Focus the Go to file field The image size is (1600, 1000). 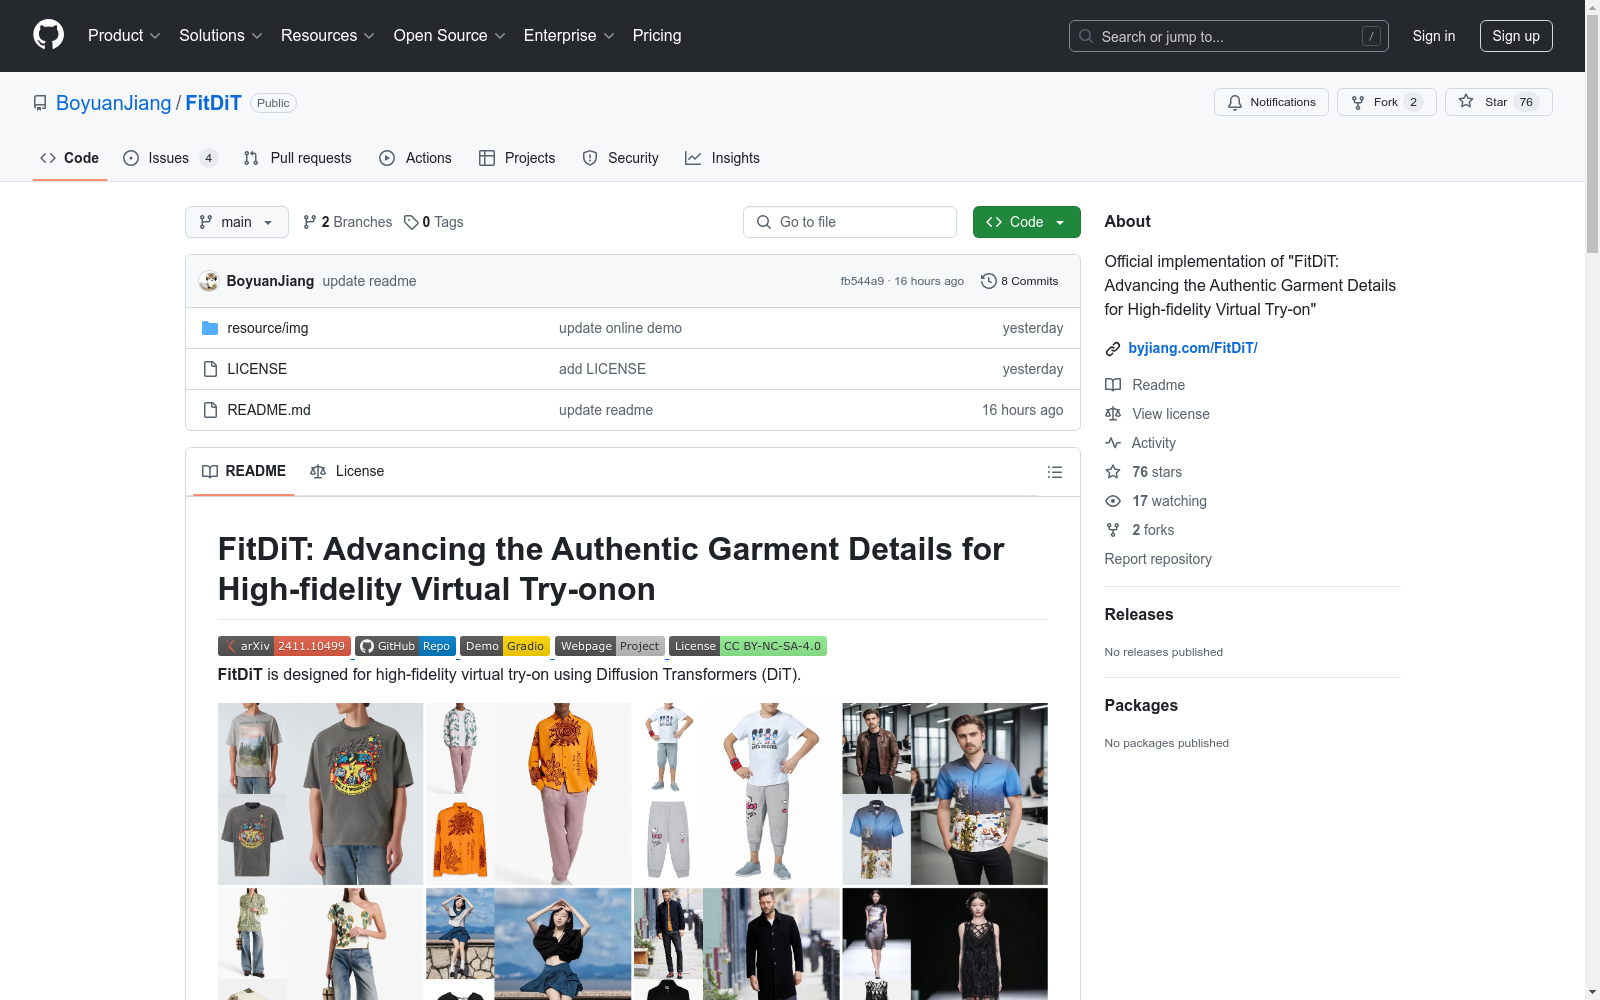click(850, 222)
